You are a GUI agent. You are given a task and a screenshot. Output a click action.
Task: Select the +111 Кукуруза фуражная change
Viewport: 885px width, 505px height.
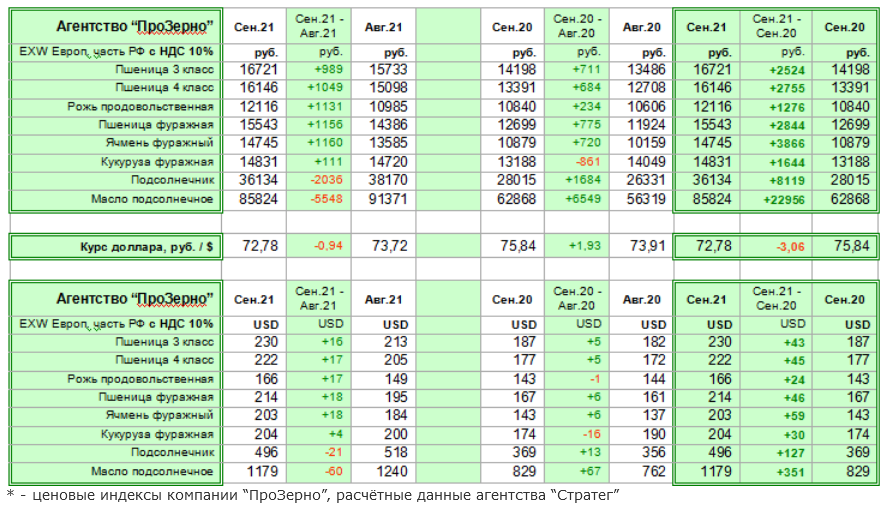click(x=330, y=162)
